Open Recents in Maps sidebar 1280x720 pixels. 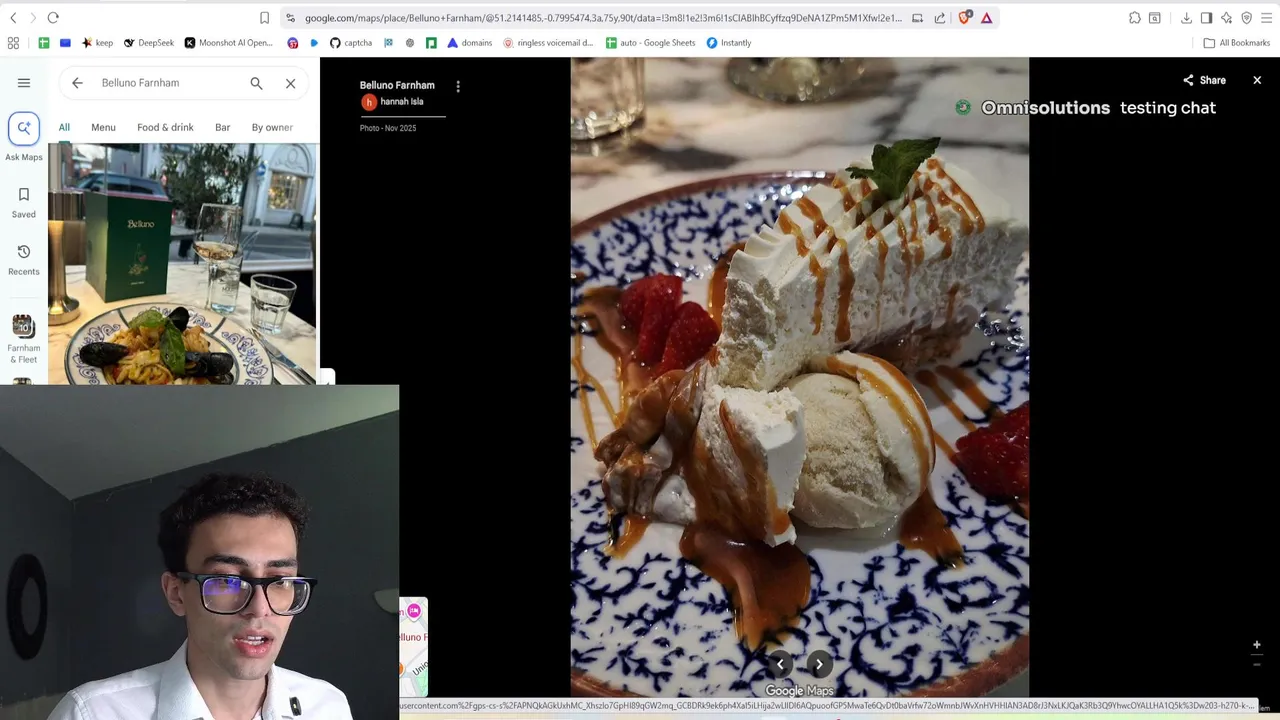pos(24,259)
